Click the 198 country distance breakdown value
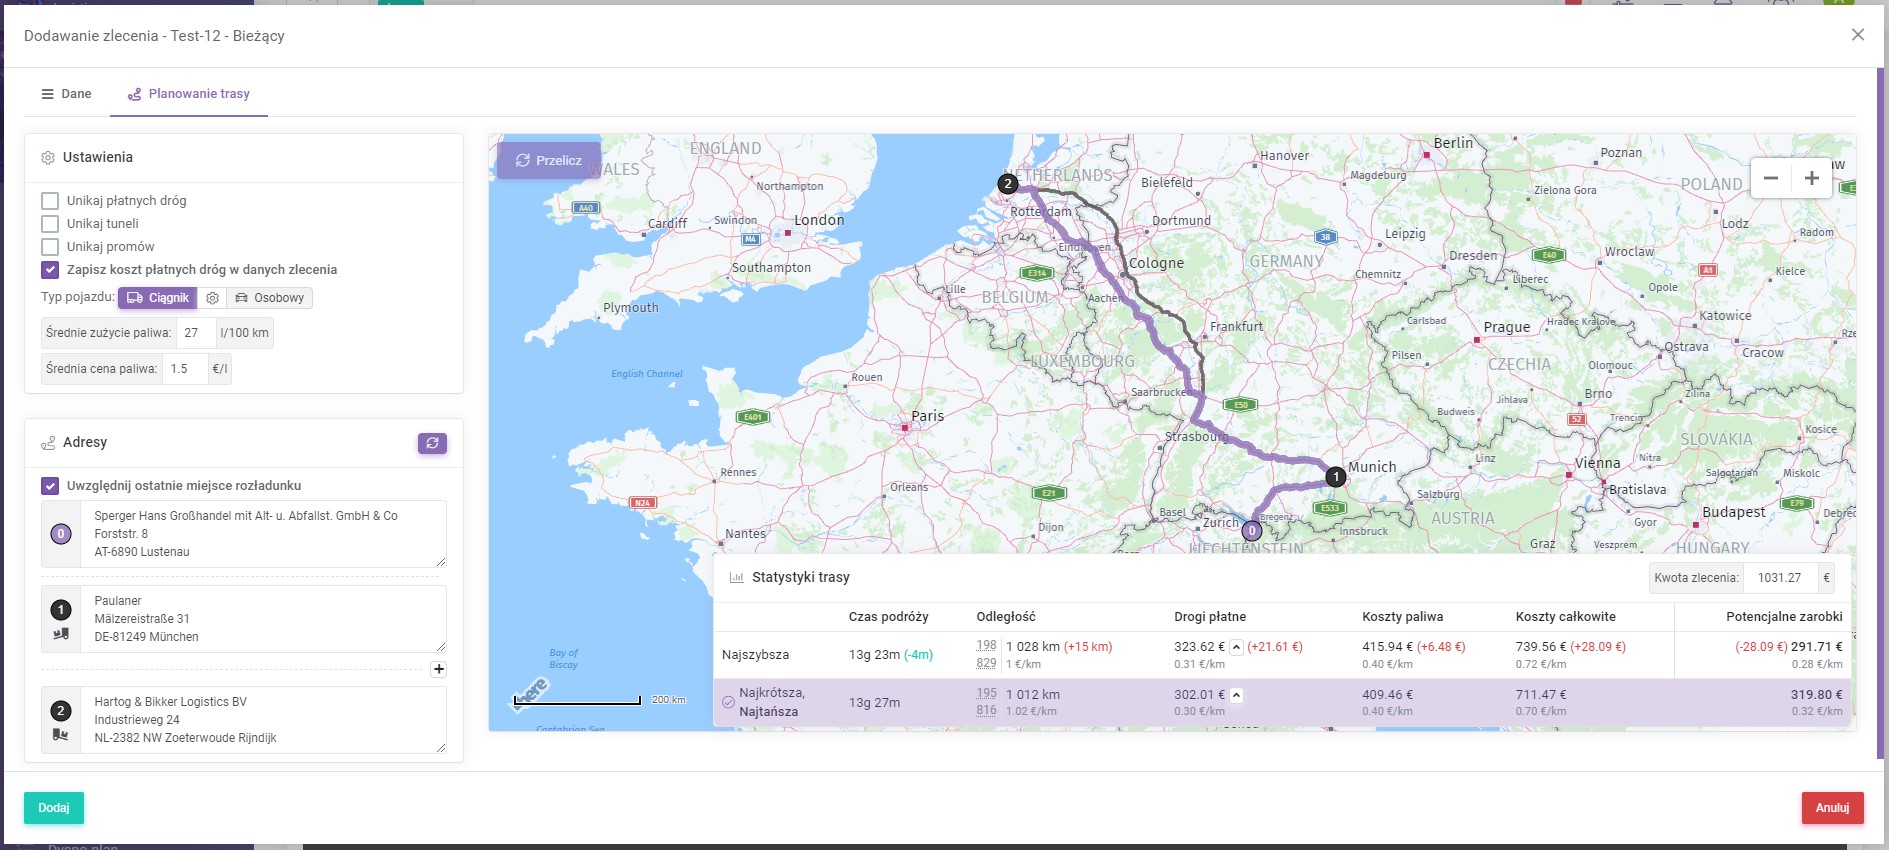Image resolution: width=1889 pixels, height=850 pixels. pyautogui.click(x=986, y=646)
